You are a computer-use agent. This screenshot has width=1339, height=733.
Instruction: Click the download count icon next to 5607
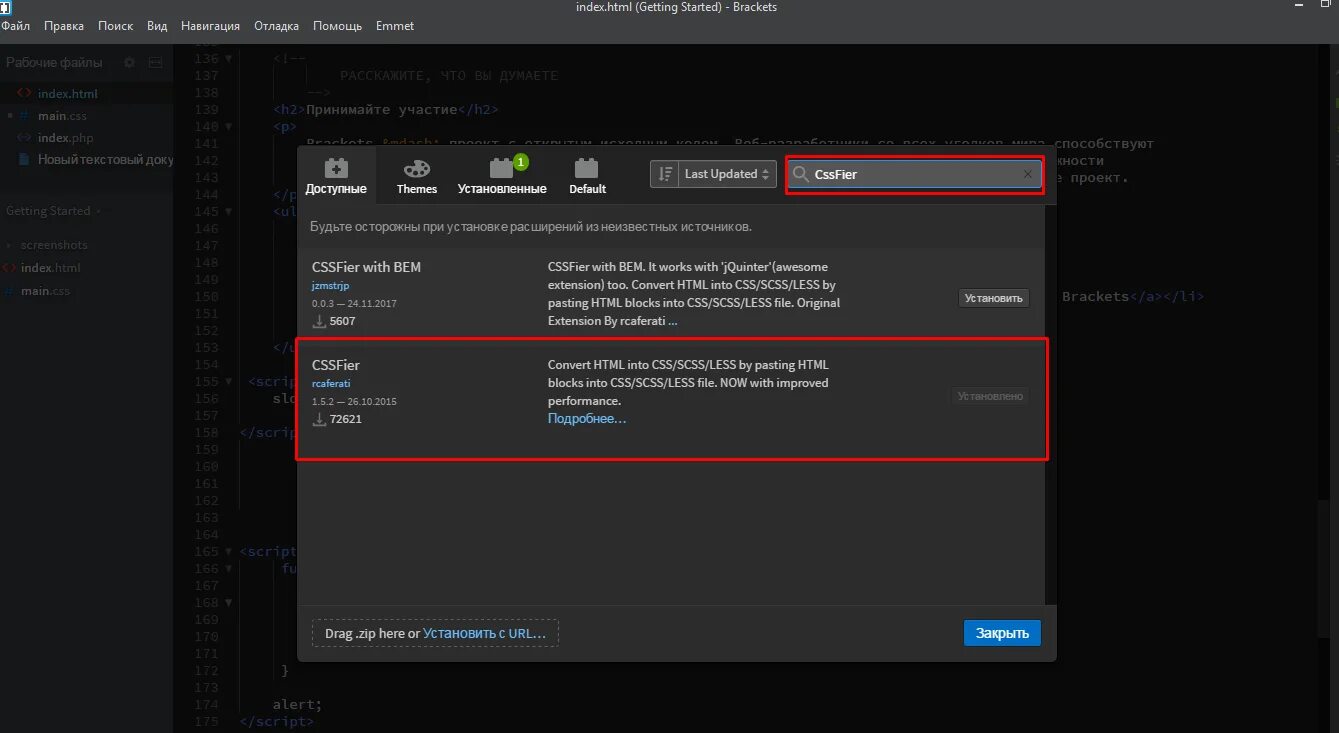tap(320, 322)
